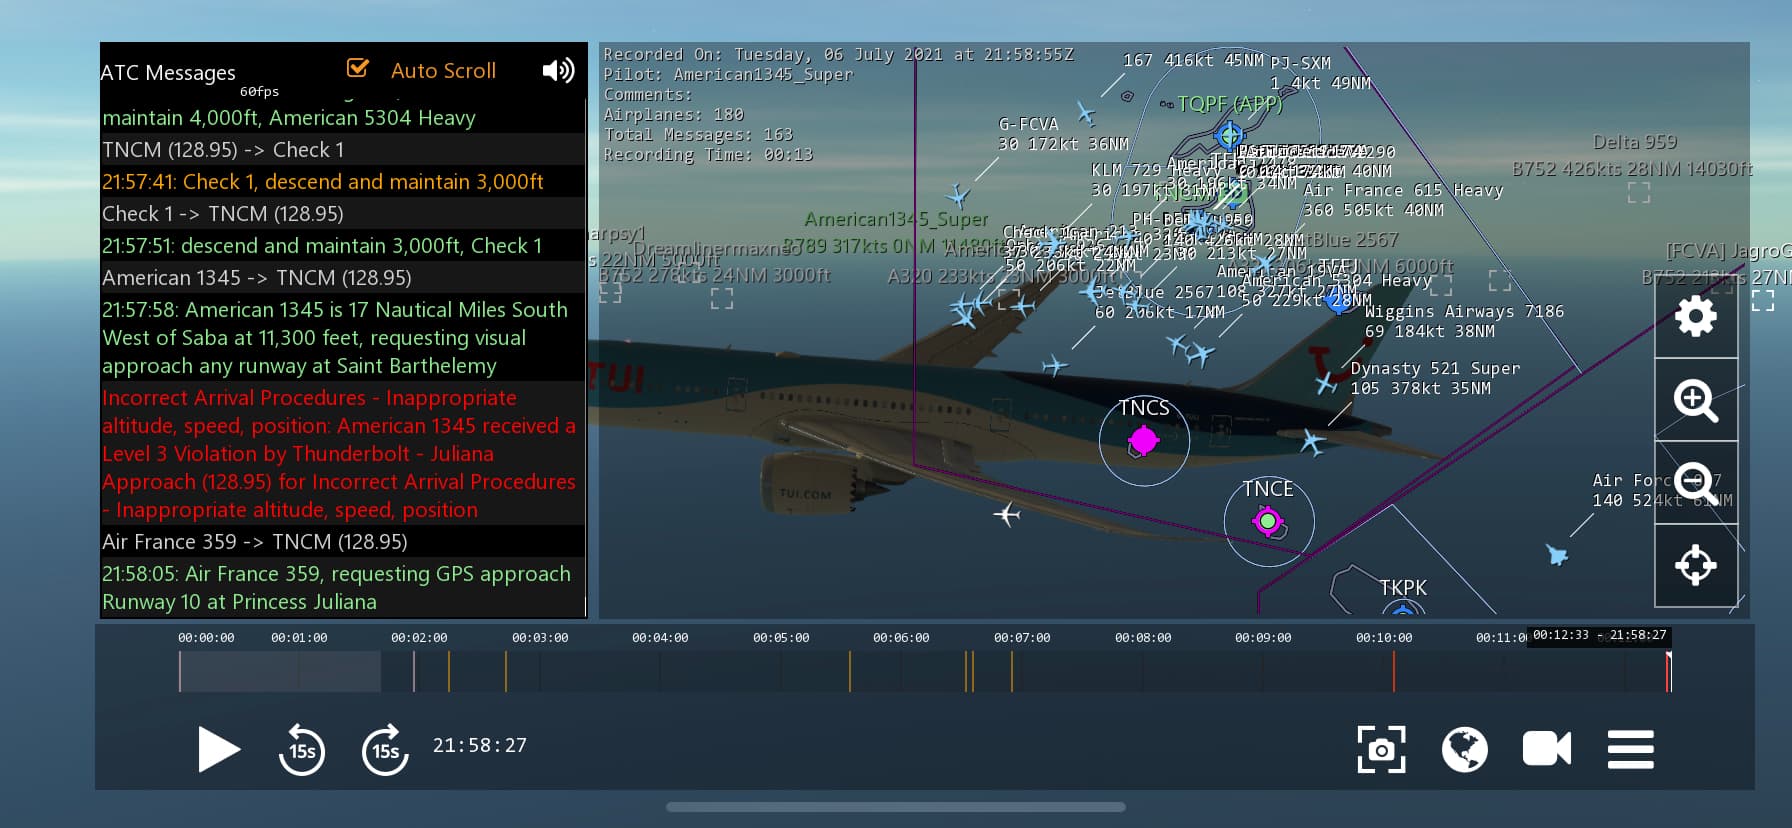Select the 21:57:58 American 1345 visual approach message
The width and height of the screenshot is (1792, 828).
[x=343, y=338]
